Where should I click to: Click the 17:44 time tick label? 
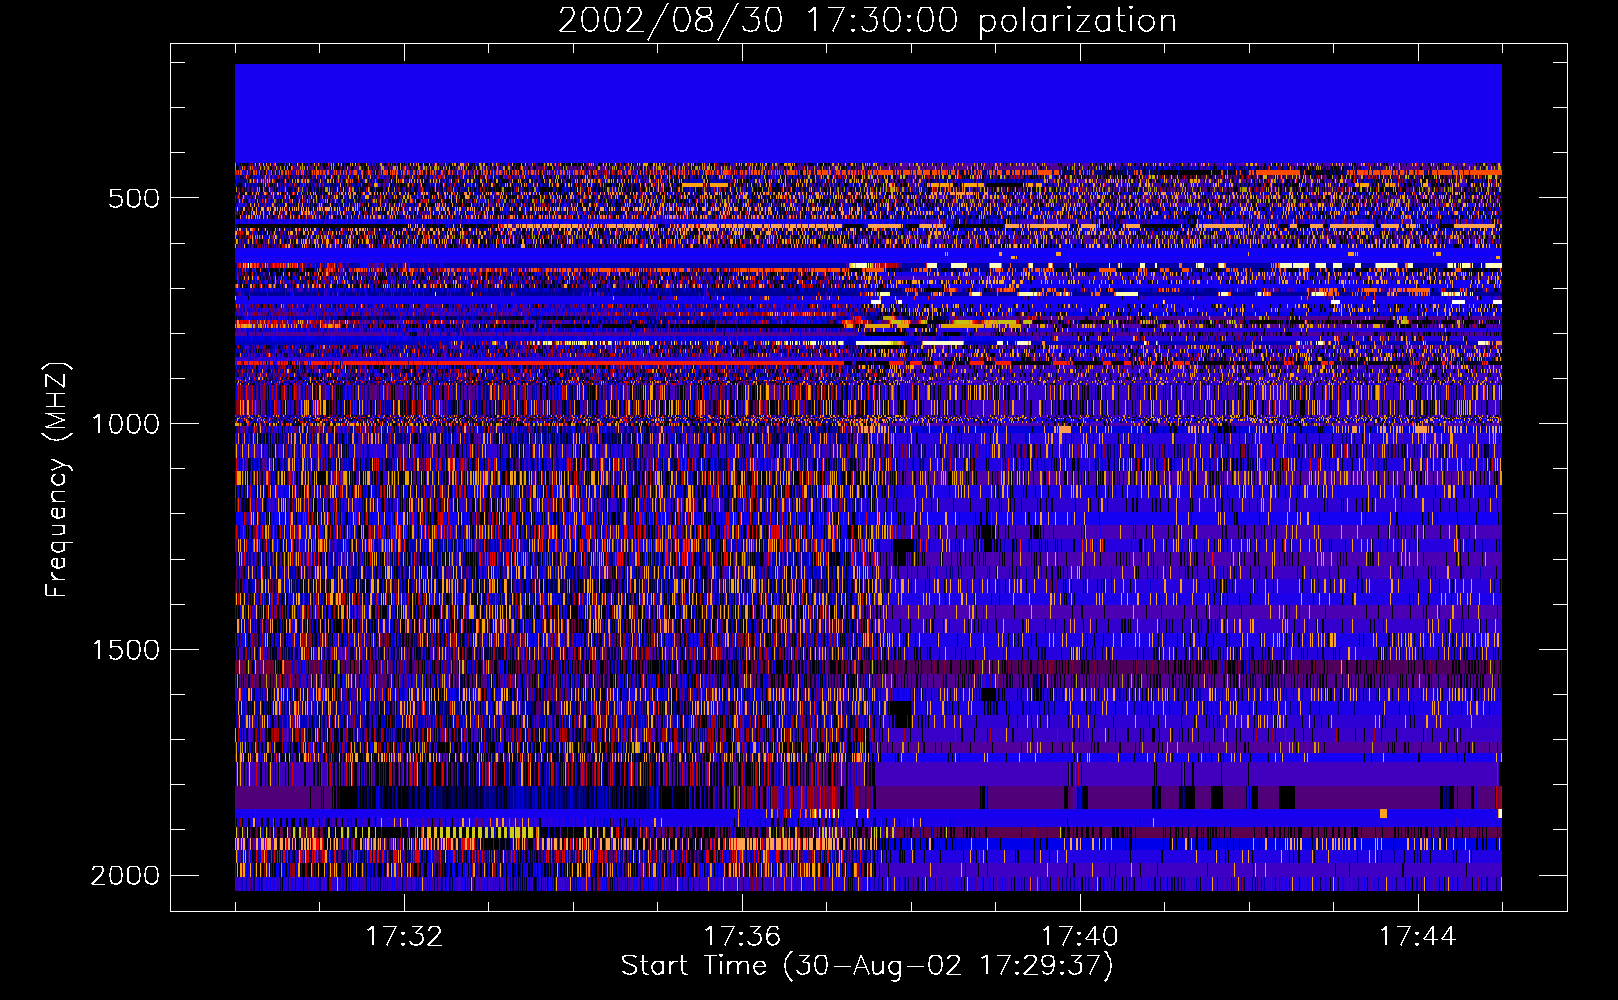(x=1418, y=937)
